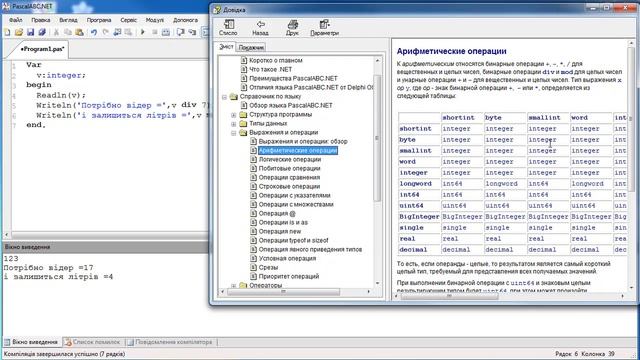
Task: Cut selection with the scissors icon
Action: [56, 32]
